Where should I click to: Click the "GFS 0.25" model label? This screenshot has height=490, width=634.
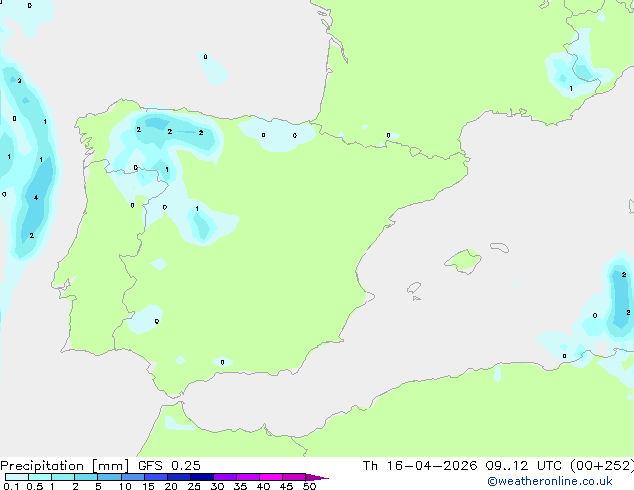point(169,466)
